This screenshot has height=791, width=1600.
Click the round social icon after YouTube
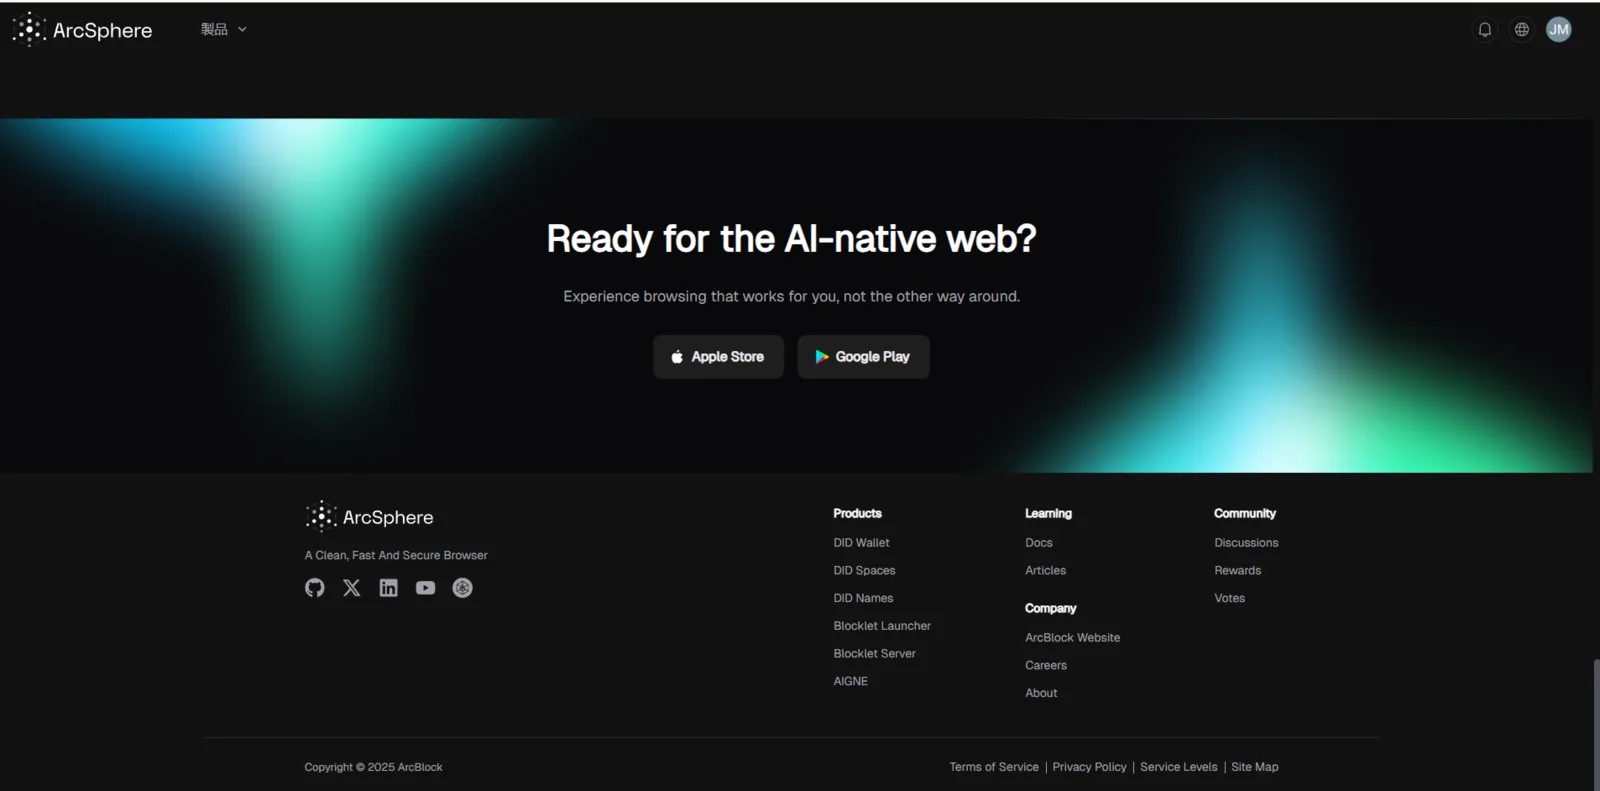point(462,588)
